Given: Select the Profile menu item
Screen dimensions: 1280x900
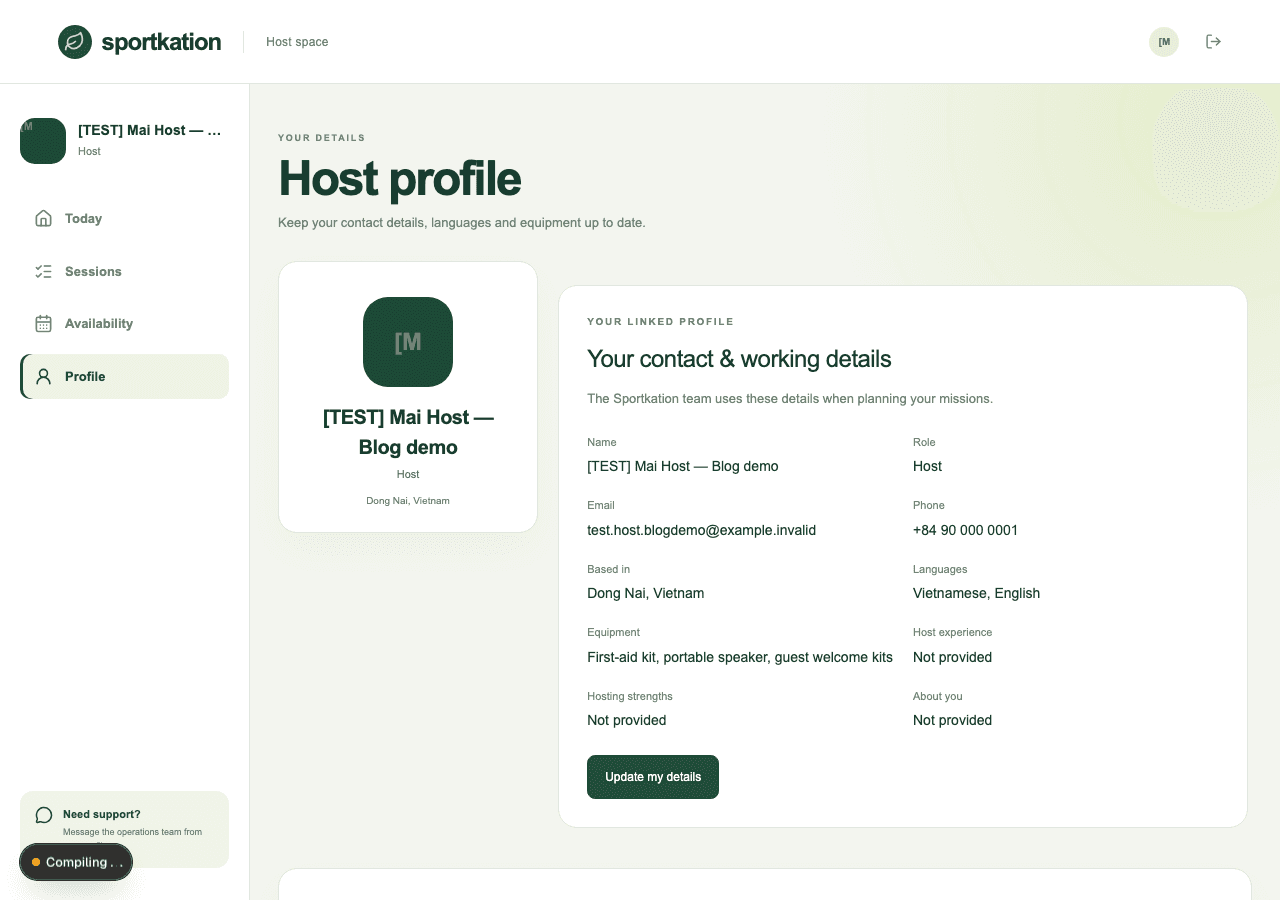Looking at the screenshot, I should click(x=124, y=377).
